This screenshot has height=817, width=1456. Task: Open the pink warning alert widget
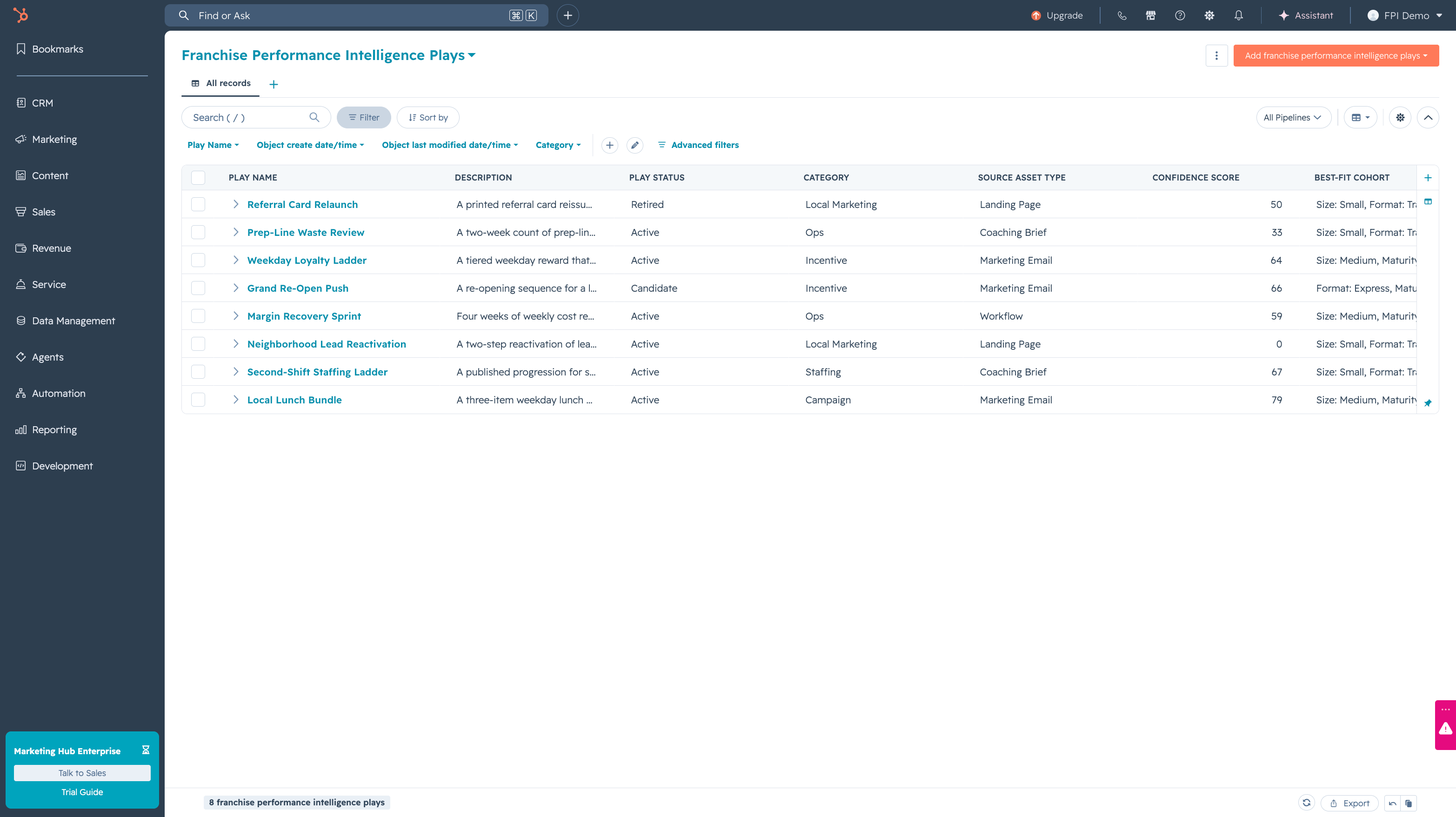coord(1445,724)
